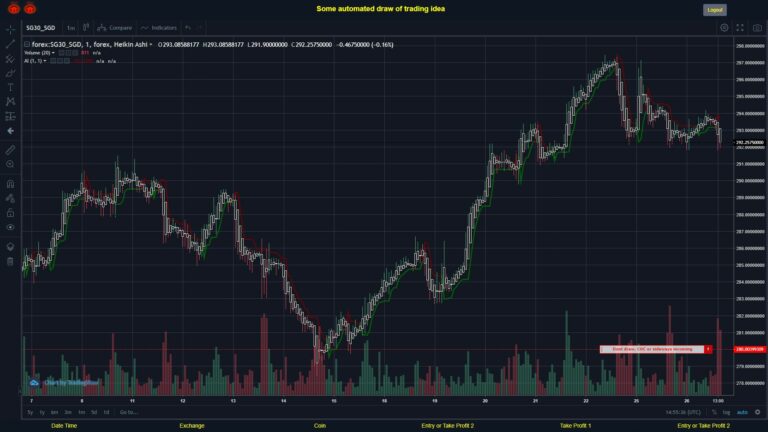Open the prediction and measurement tools

(x=10, y=117)
